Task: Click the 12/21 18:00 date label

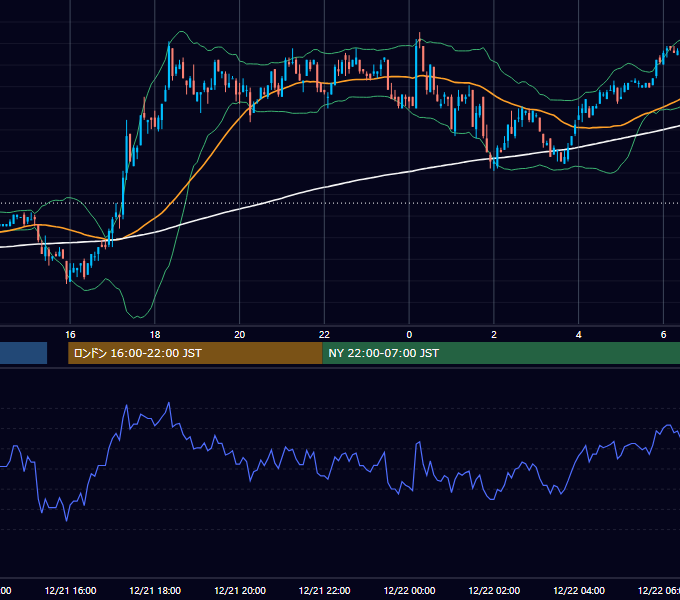Action: (x=155, y=590)
